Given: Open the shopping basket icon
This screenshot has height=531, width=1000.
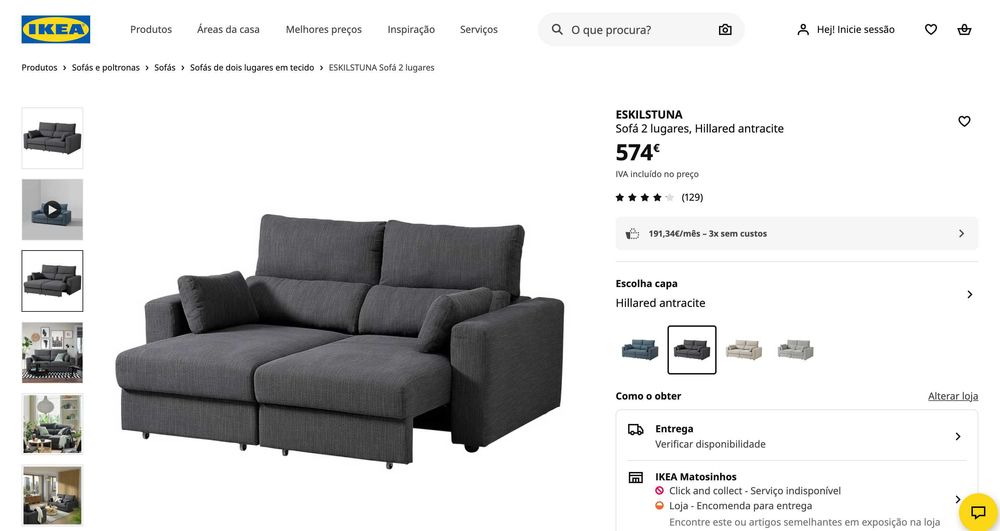Looking at the screenshot, I should coord(964,29).
